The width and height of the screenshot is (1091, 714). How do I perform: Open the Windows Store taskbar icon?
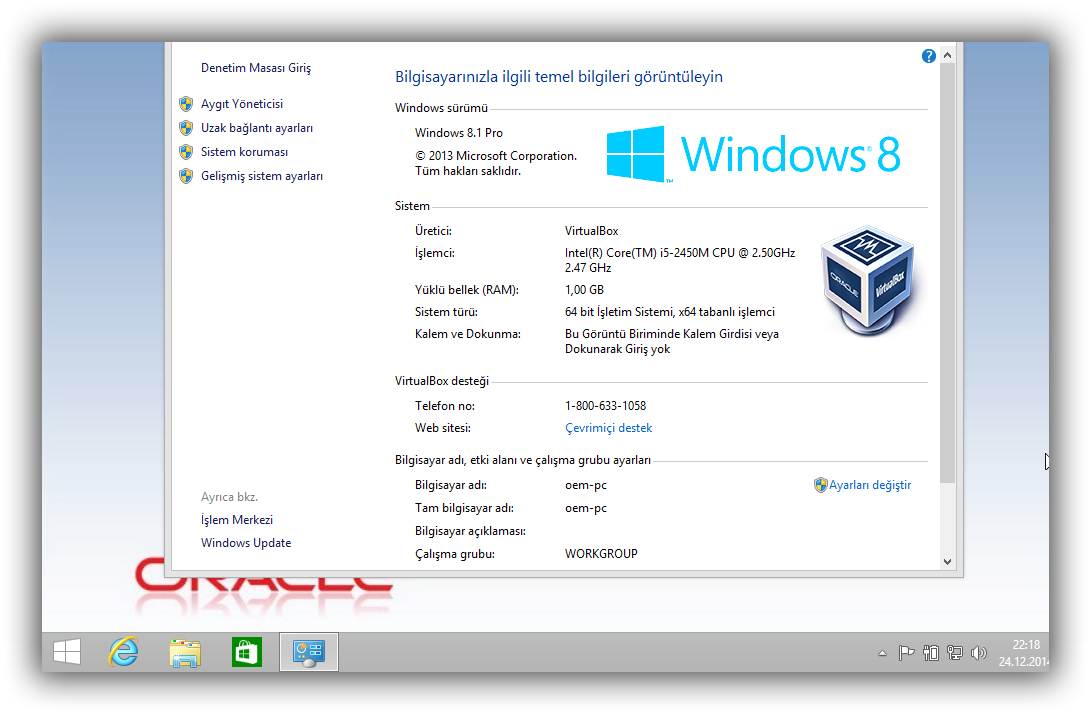[247, 652]
